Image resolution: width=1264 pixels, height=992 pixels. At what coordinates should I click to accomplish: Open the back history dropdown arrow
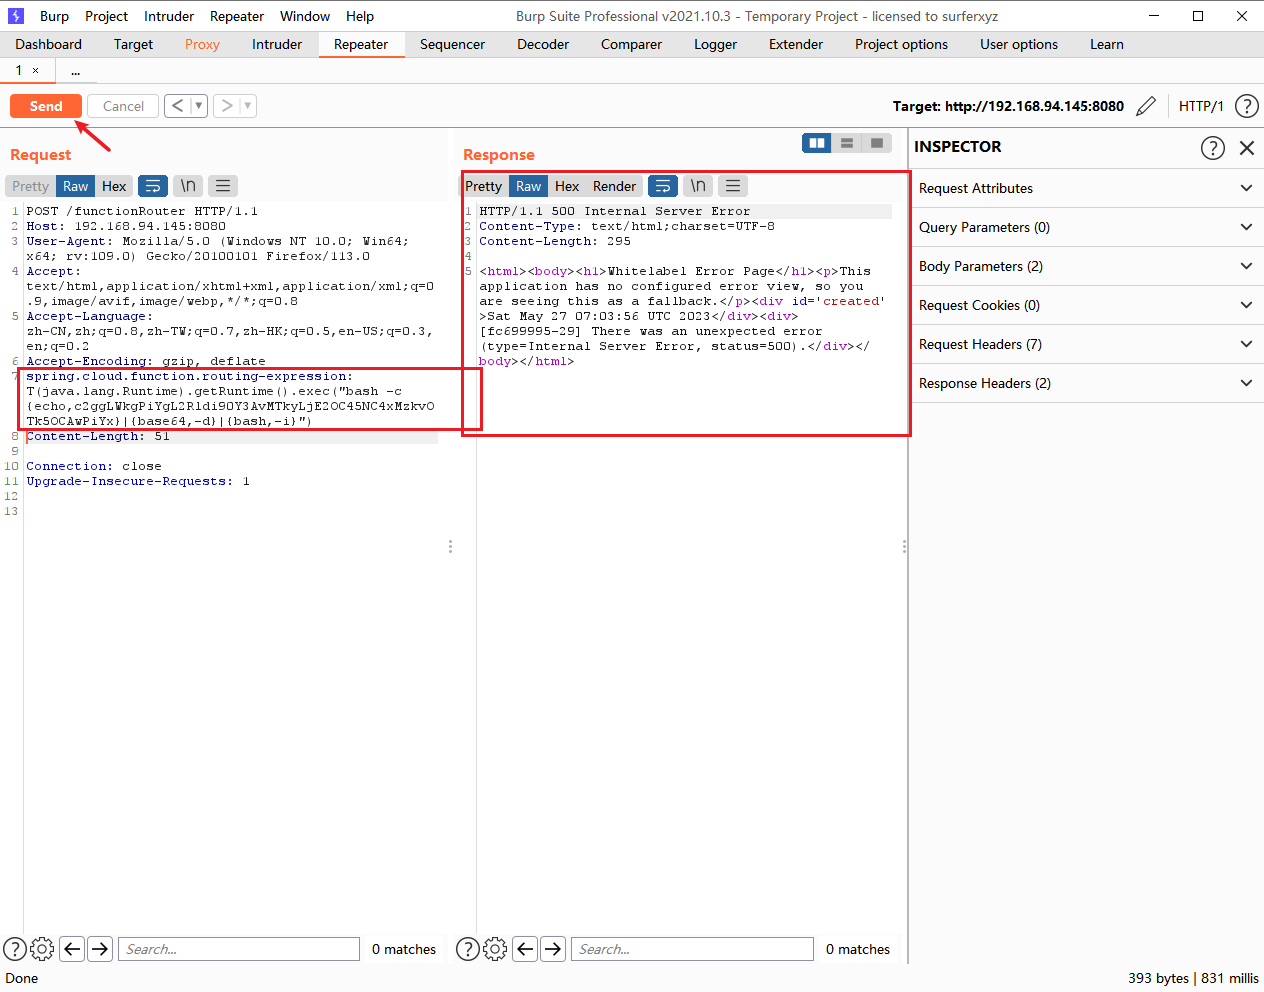pyautogui.click(x=199, y=106)
